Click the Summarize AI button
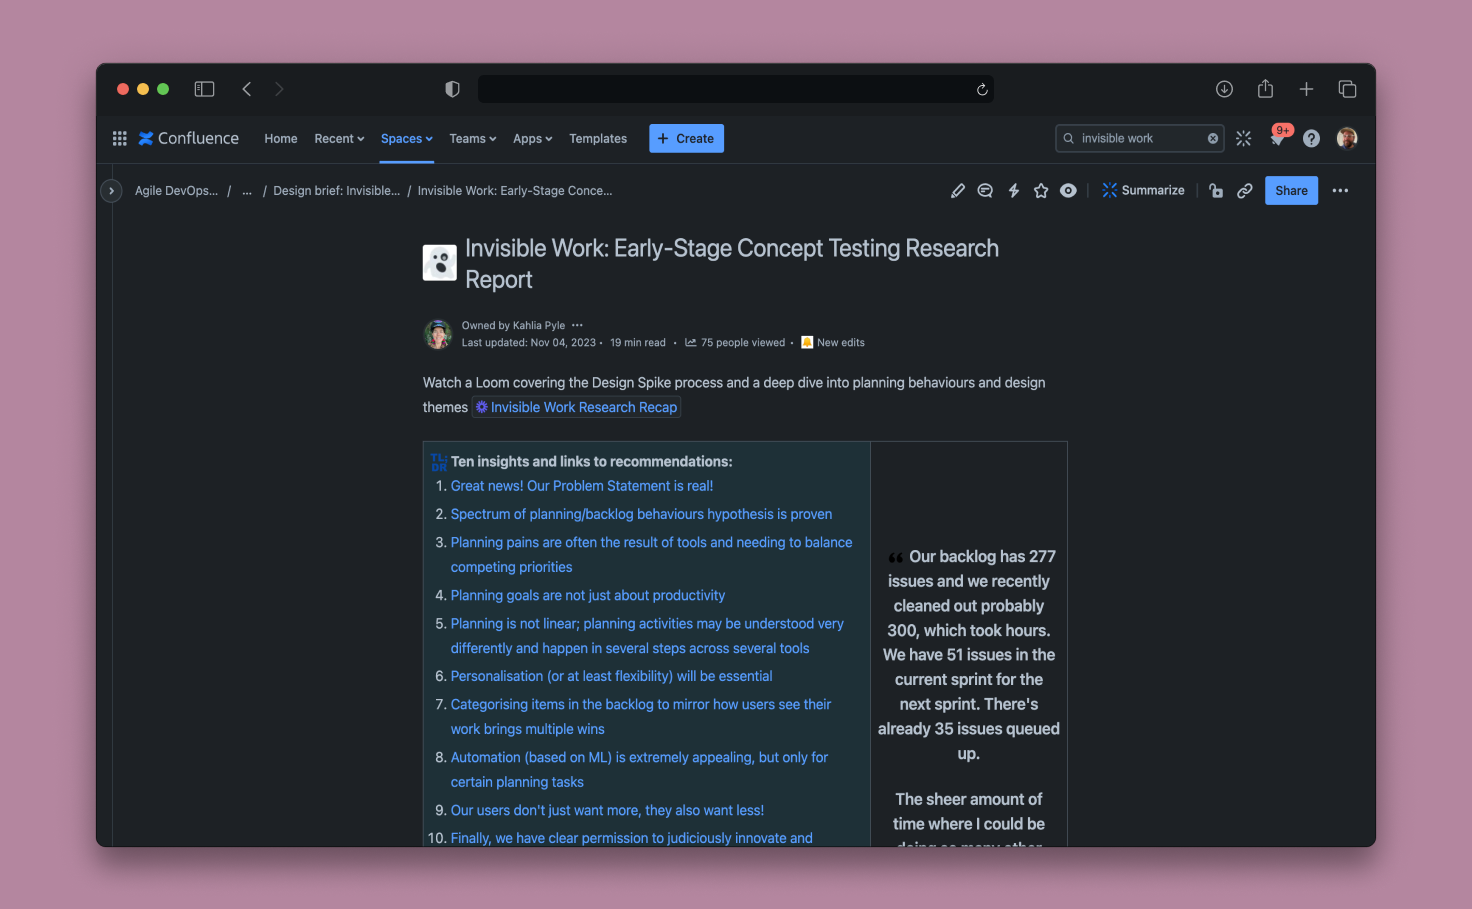The width and height of the screenshot is (1472, 909). pyautogui.click(x=1143, y=191)
